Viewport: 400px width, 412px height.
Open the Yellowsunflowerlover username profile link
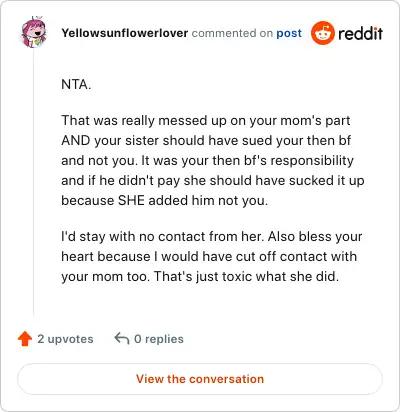[125, 33]
